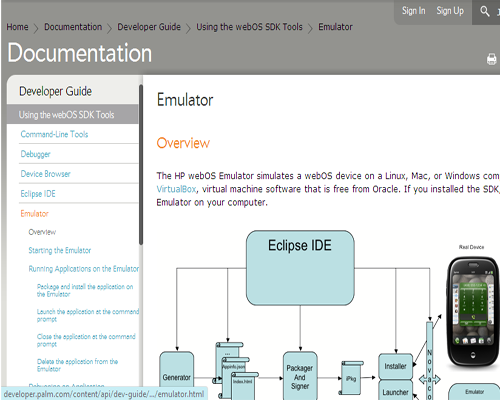
Task: Open Delete the application from the Emulator
Action: (77, 365)
